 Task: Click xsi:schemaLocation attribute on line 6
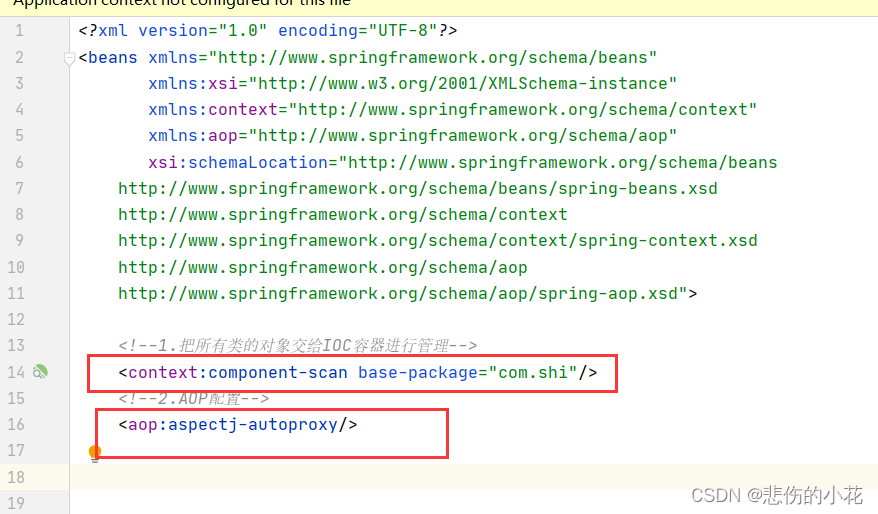pyautogui.click(x=463, y=163)
